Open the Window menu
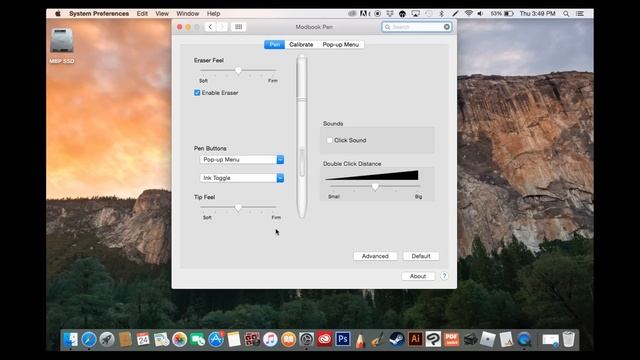This screenshot has height=360, width=640. click(187, 13)
